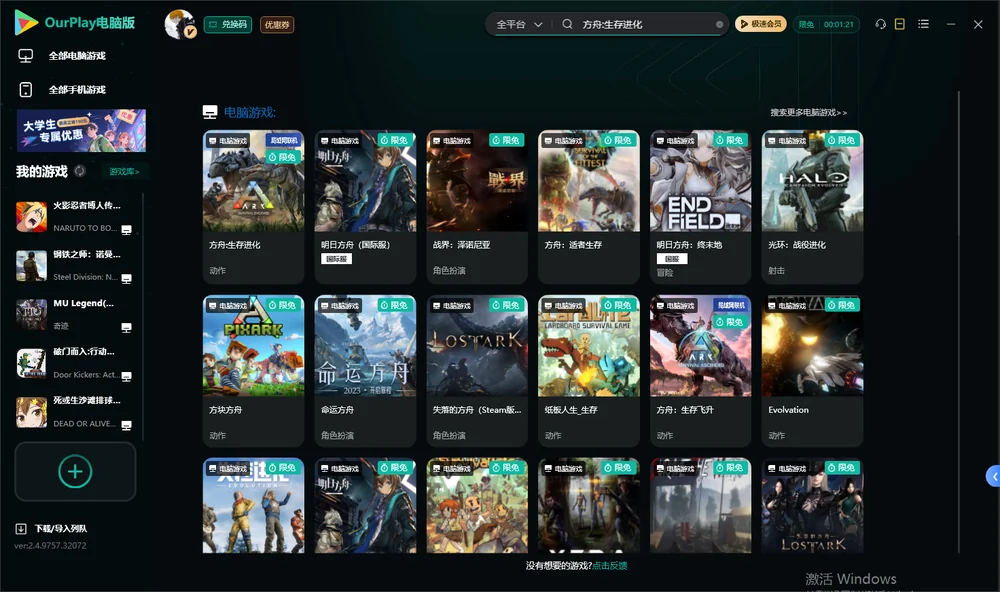The height and width of the screenshot is (592, 1000).
Task: Open MU Legend in my games
Action: (x=77, y=314)
